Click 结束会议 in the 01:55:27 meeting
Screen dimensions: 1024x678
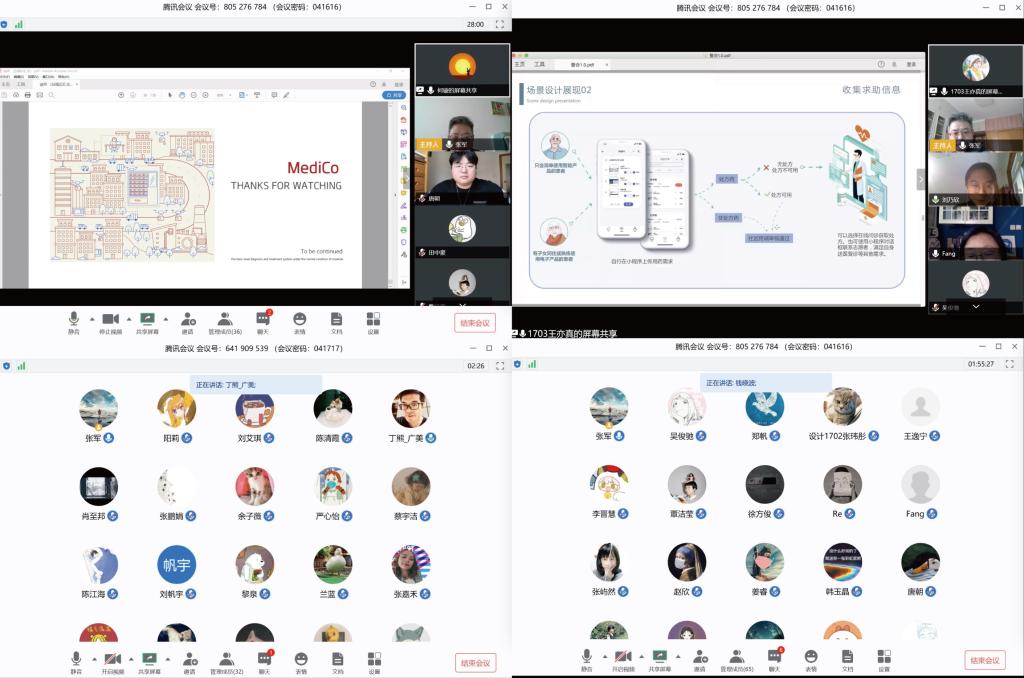(x=984, y=660)
